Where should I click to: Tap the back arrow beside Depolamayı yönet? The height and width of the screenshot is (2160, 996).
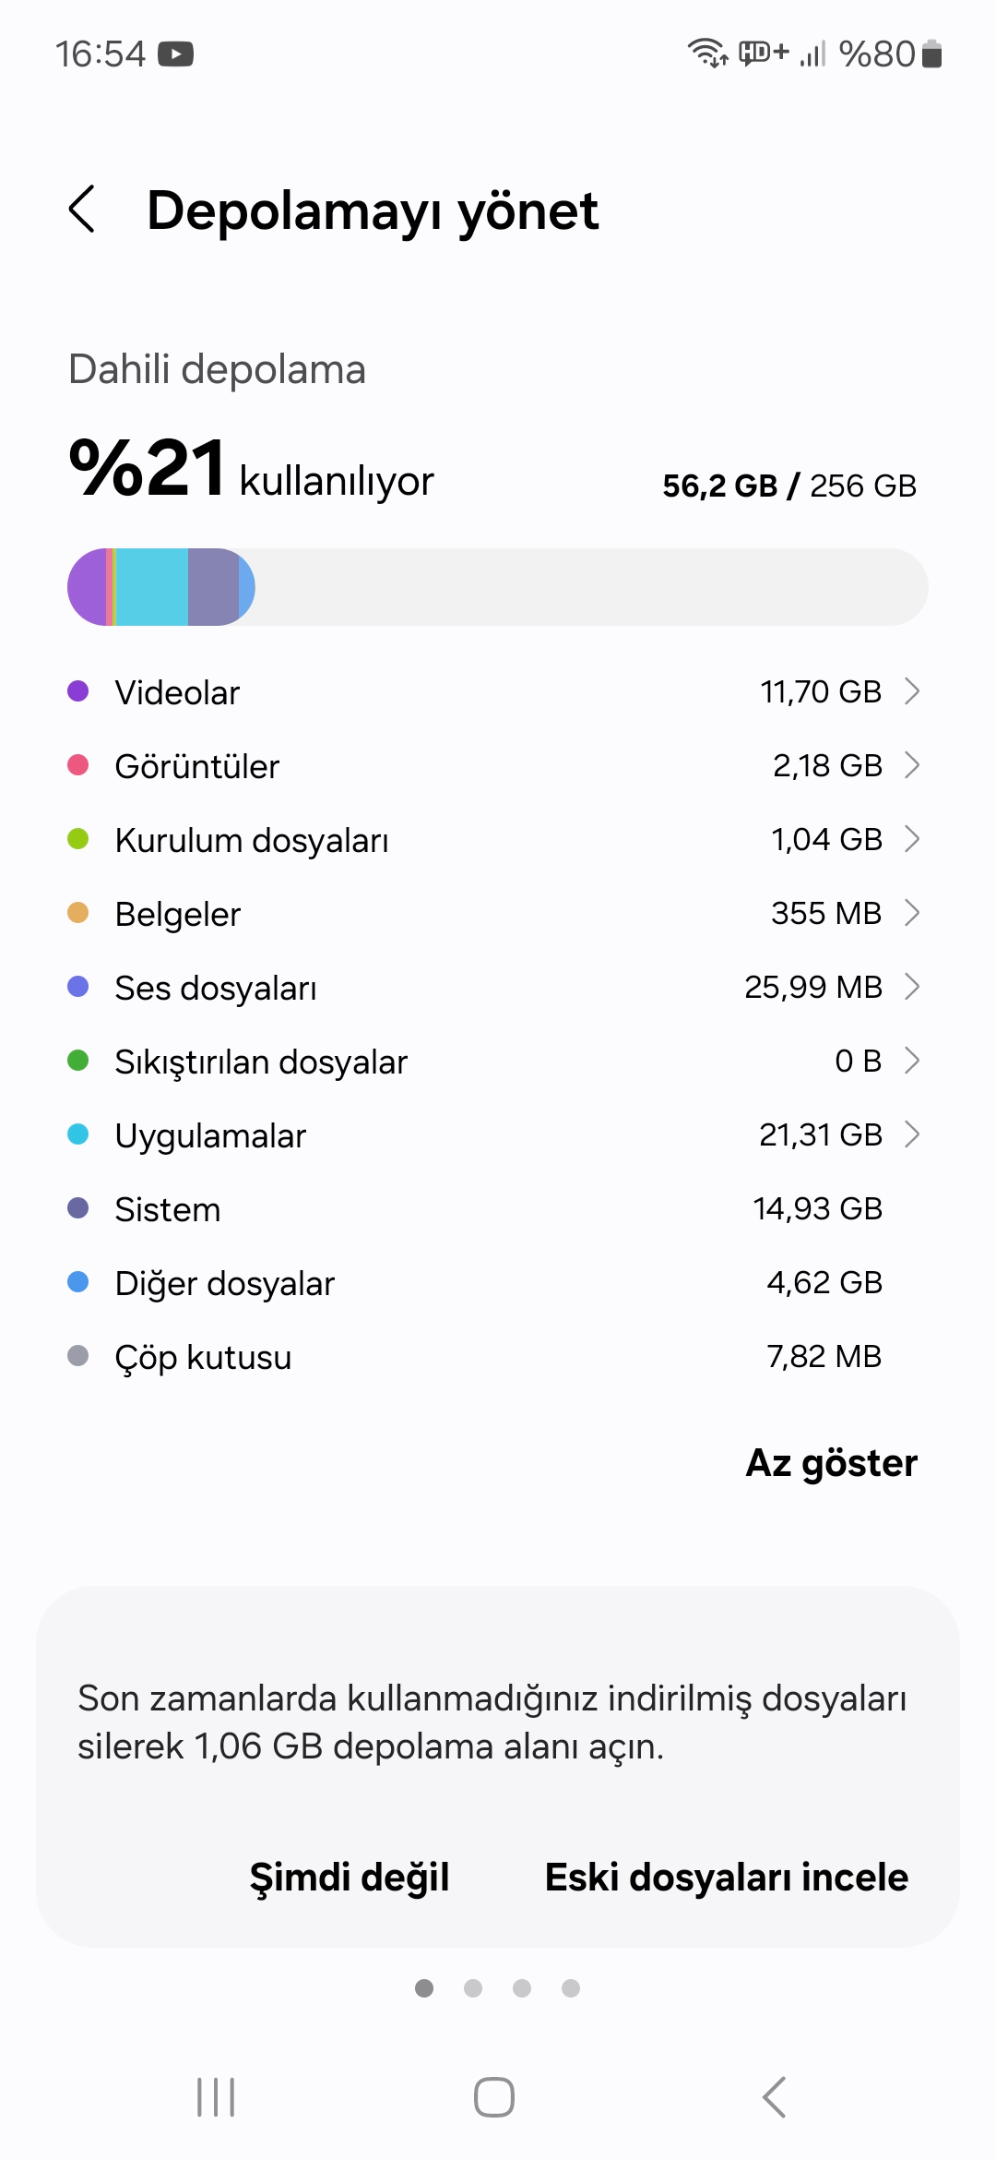[x=82, y=209]
